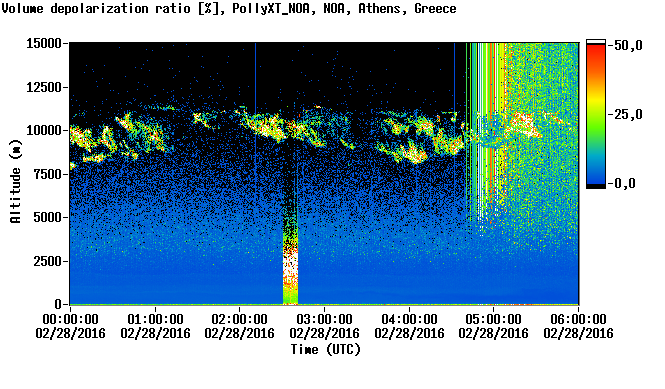Click the 5000 altitude tick label

pos(48,218)
